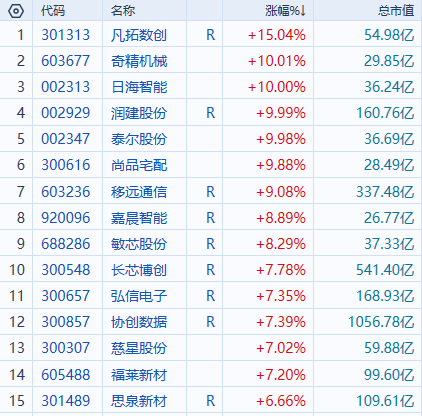Open stock name 慈星股份

(x=139, y=348)
